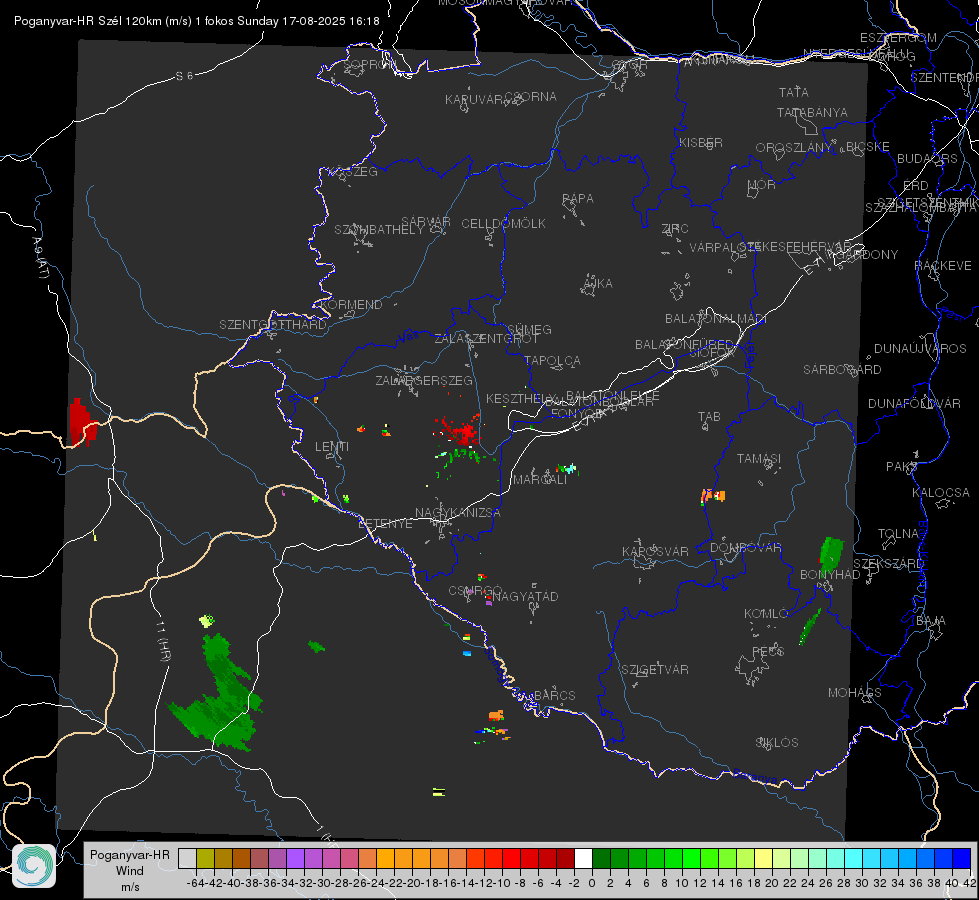The image size is (979, 900).
Task: Click the TAMASI town label
Action: click(759, 458)
